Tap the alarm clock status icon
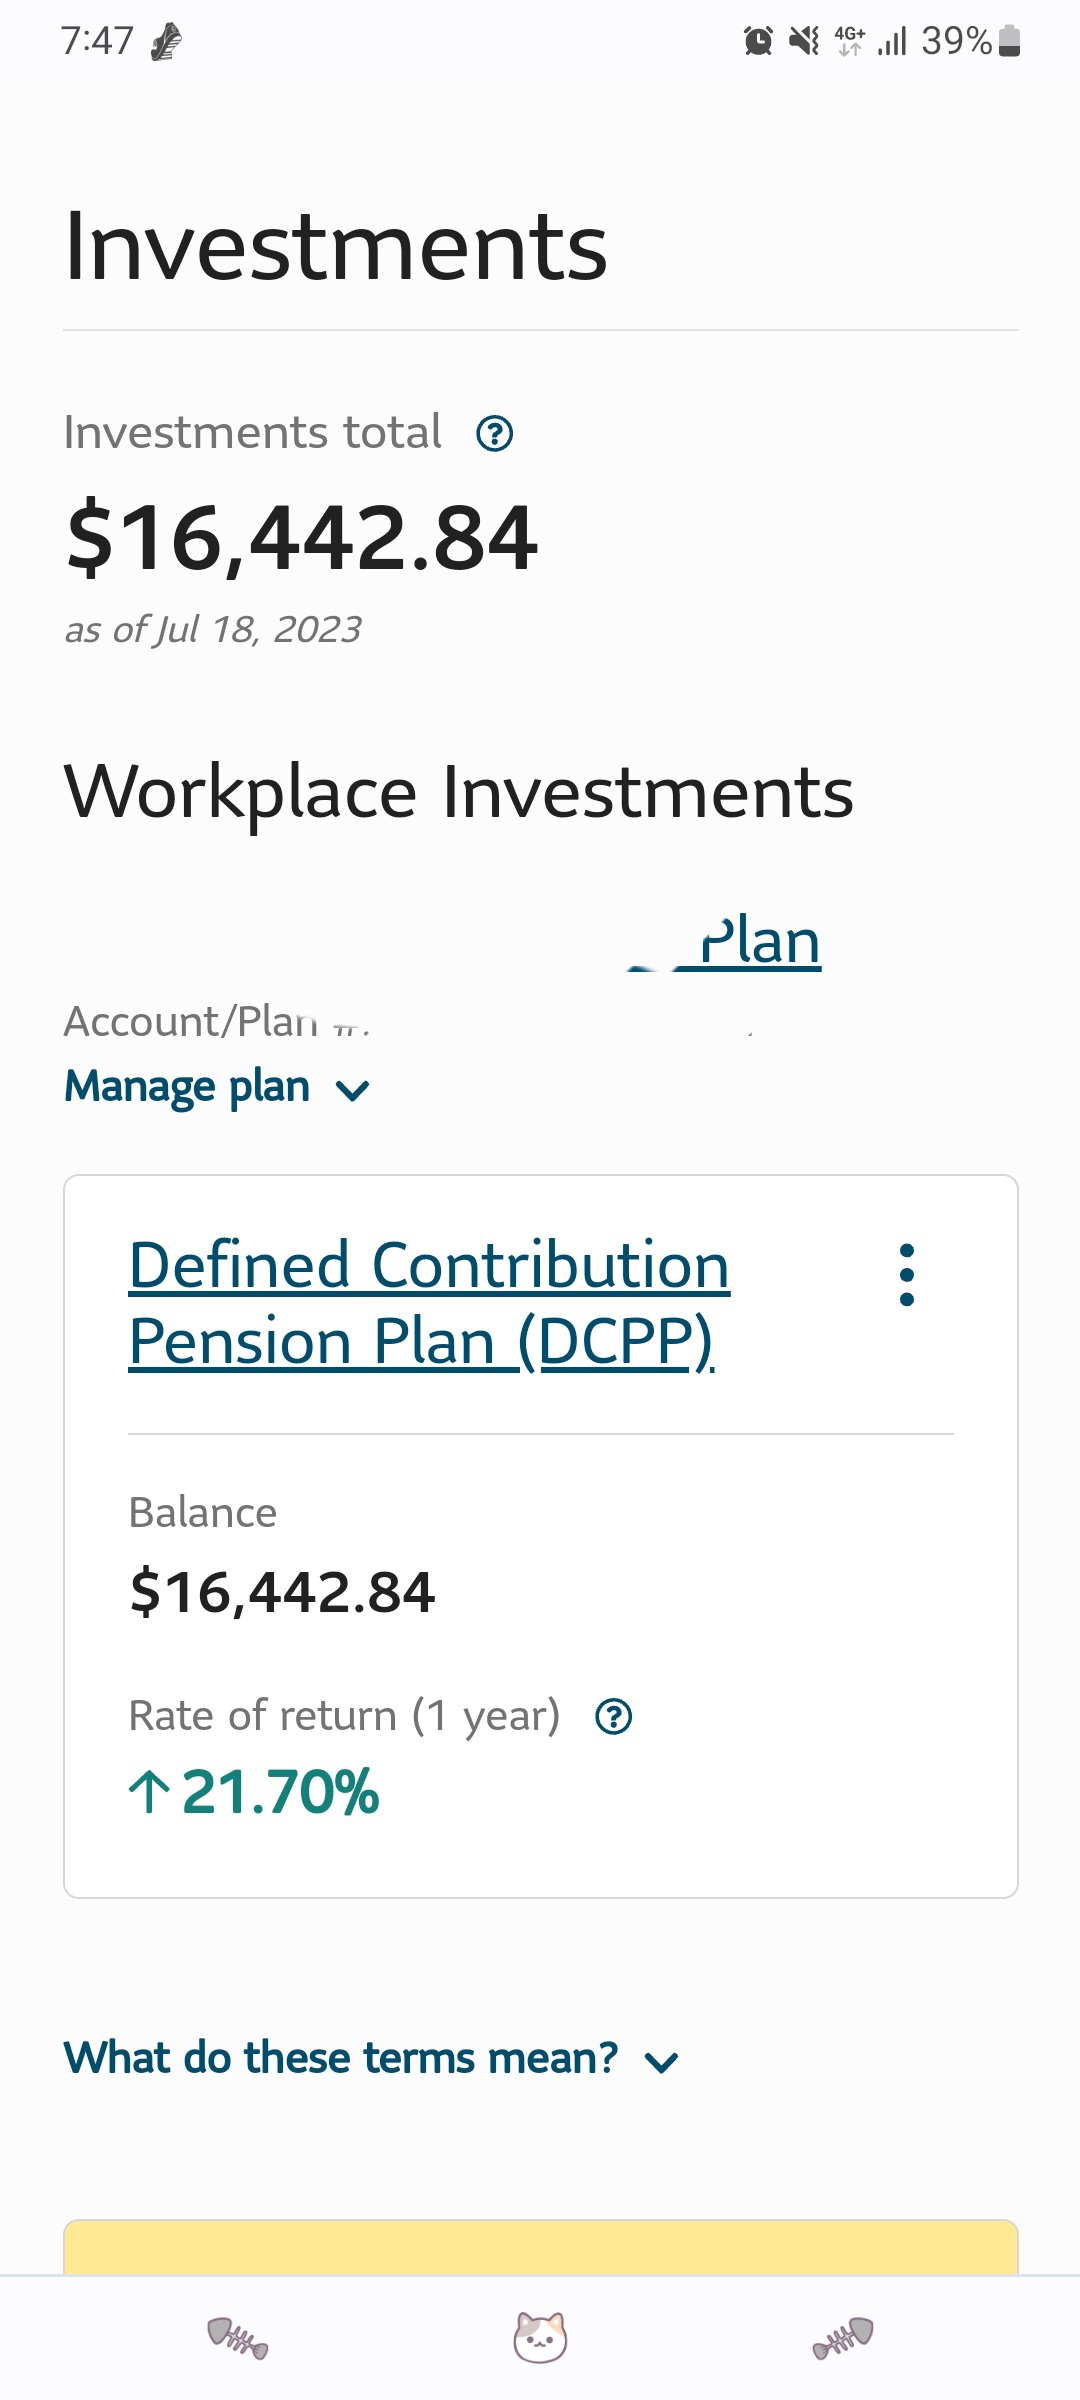Viewport: 1080px width, 2400px height. tap(758, 41)
